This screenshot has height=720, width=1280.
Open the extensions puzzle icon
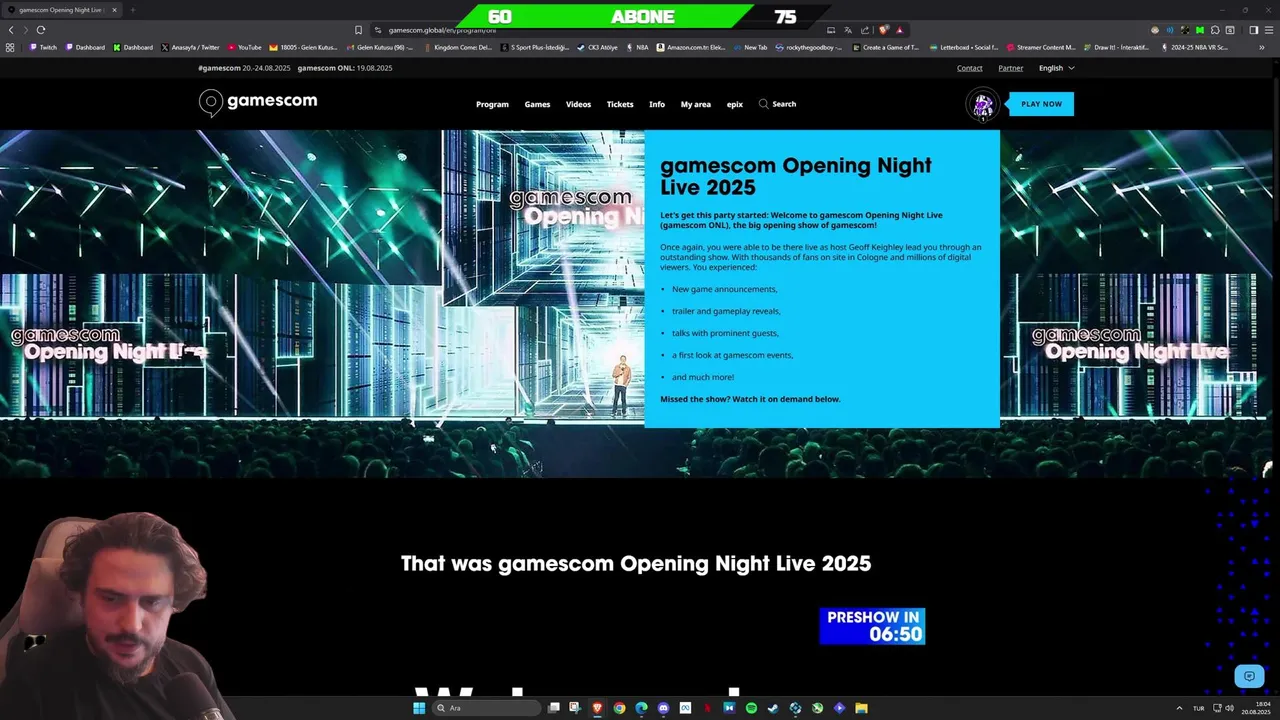1214,30
